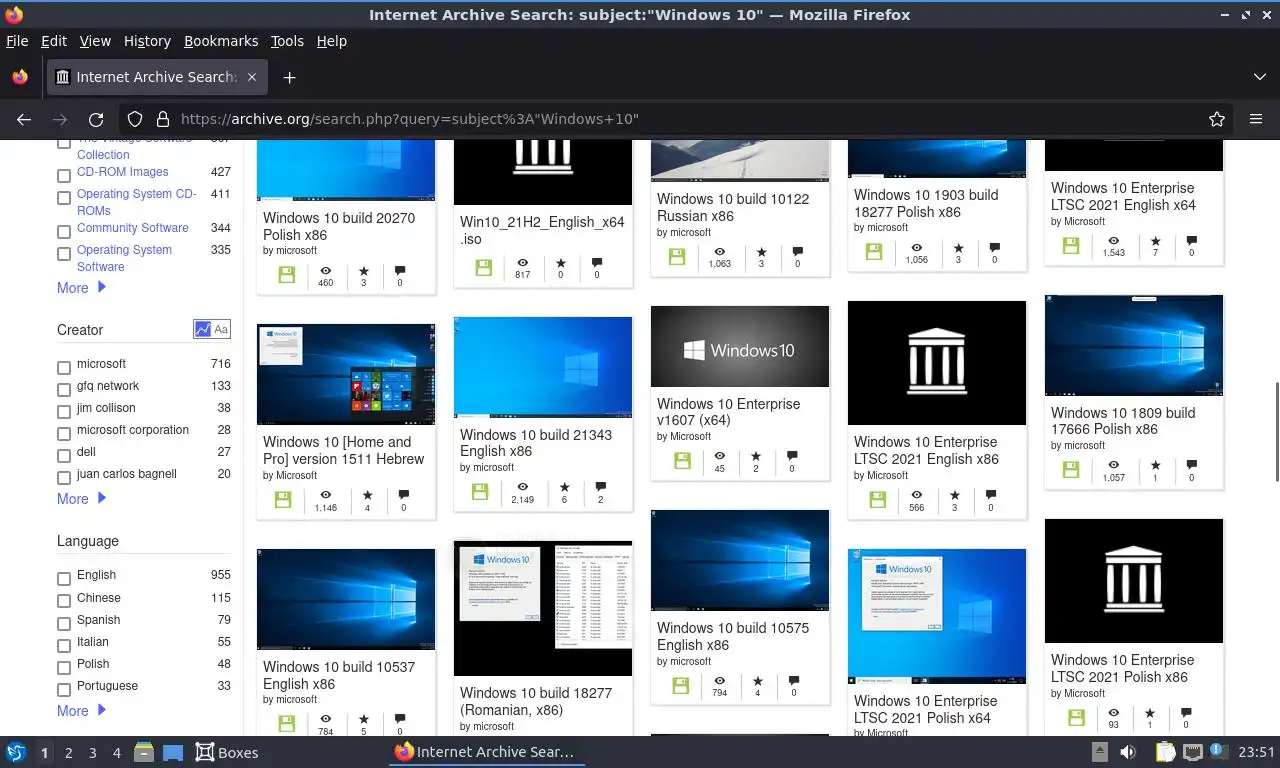Close the Internet Archive Search tab

252,77
